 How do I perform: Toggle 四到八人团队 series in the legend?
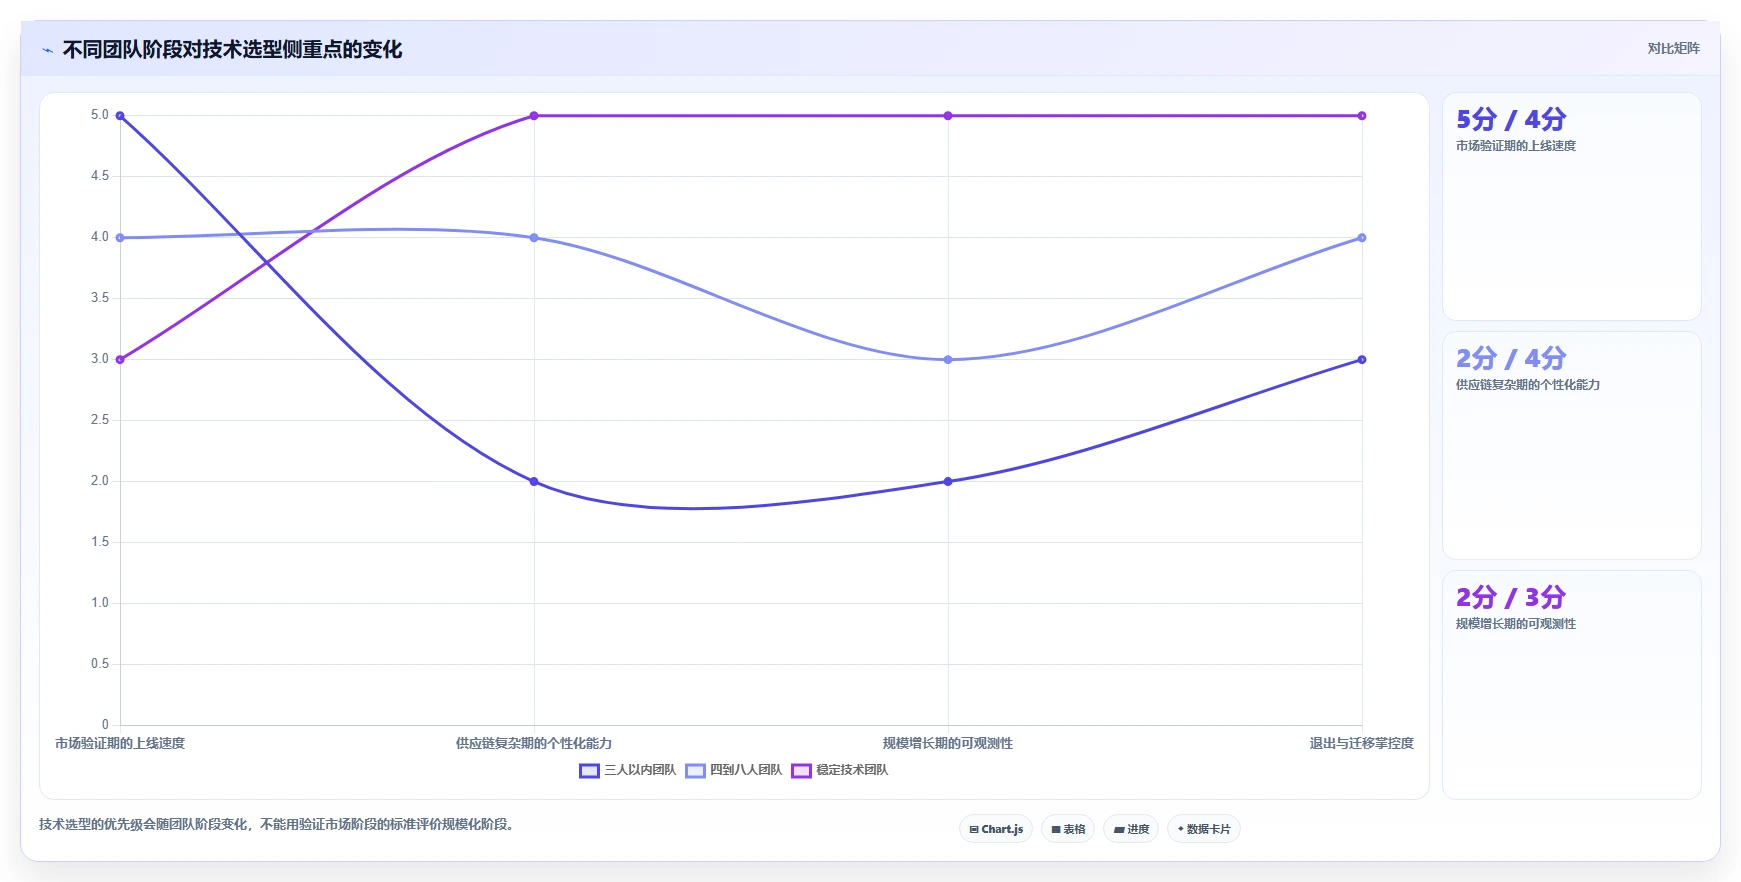click(x=734, y=770)
